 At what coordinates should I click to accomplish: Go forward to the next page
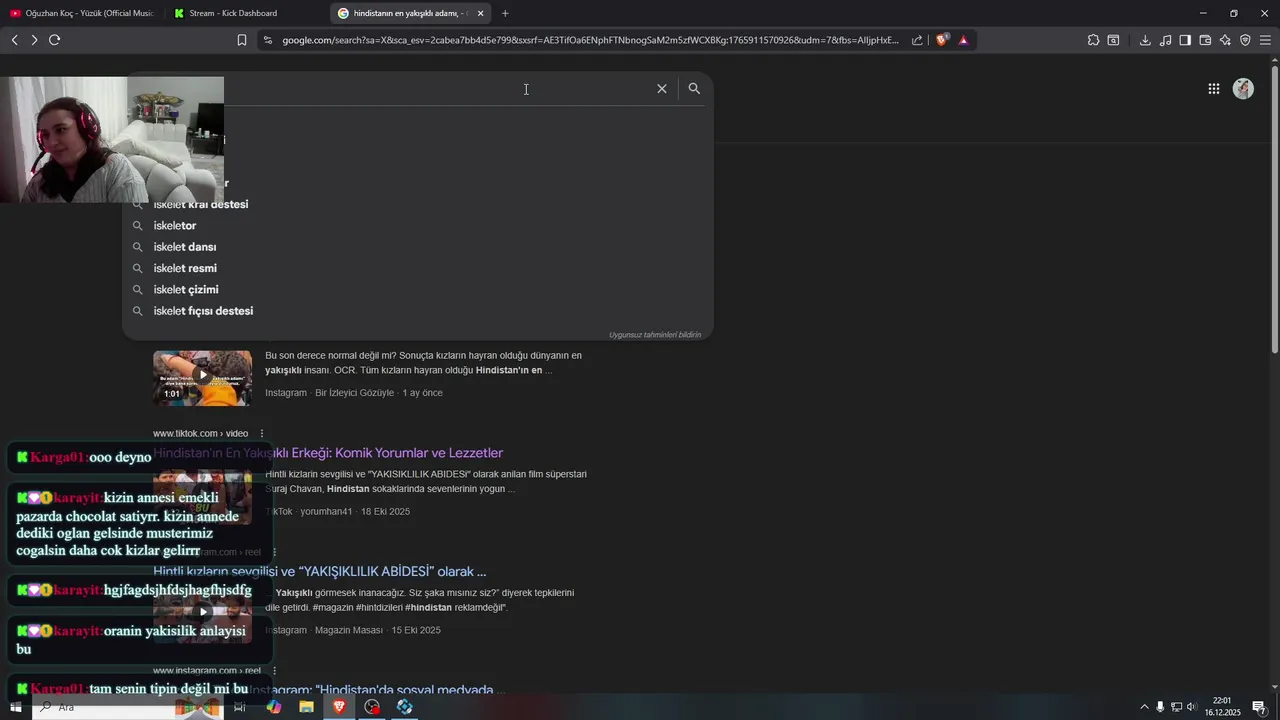click(x=34, y=40)
